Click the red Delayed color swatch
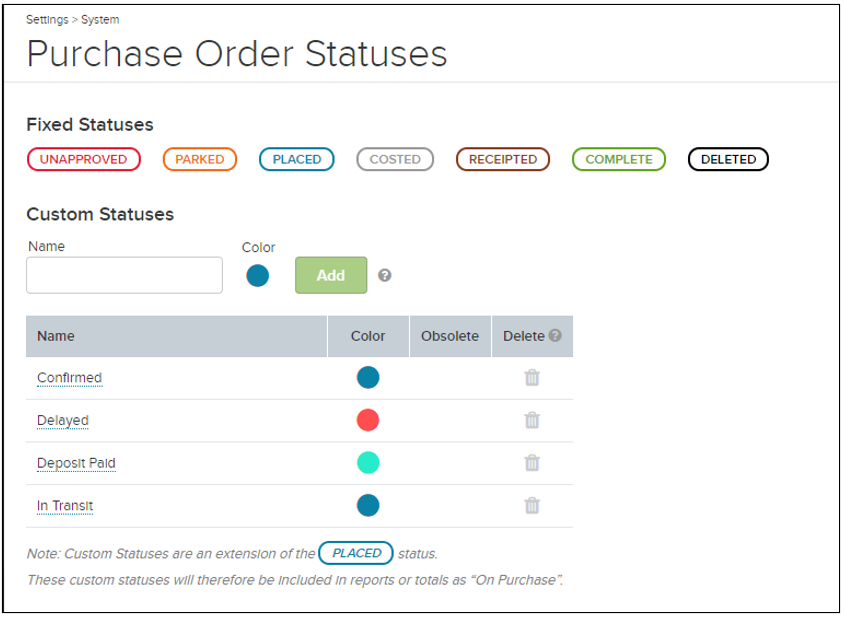The height and width of the screenshot is (618, 845). click(x=368, y=420)
